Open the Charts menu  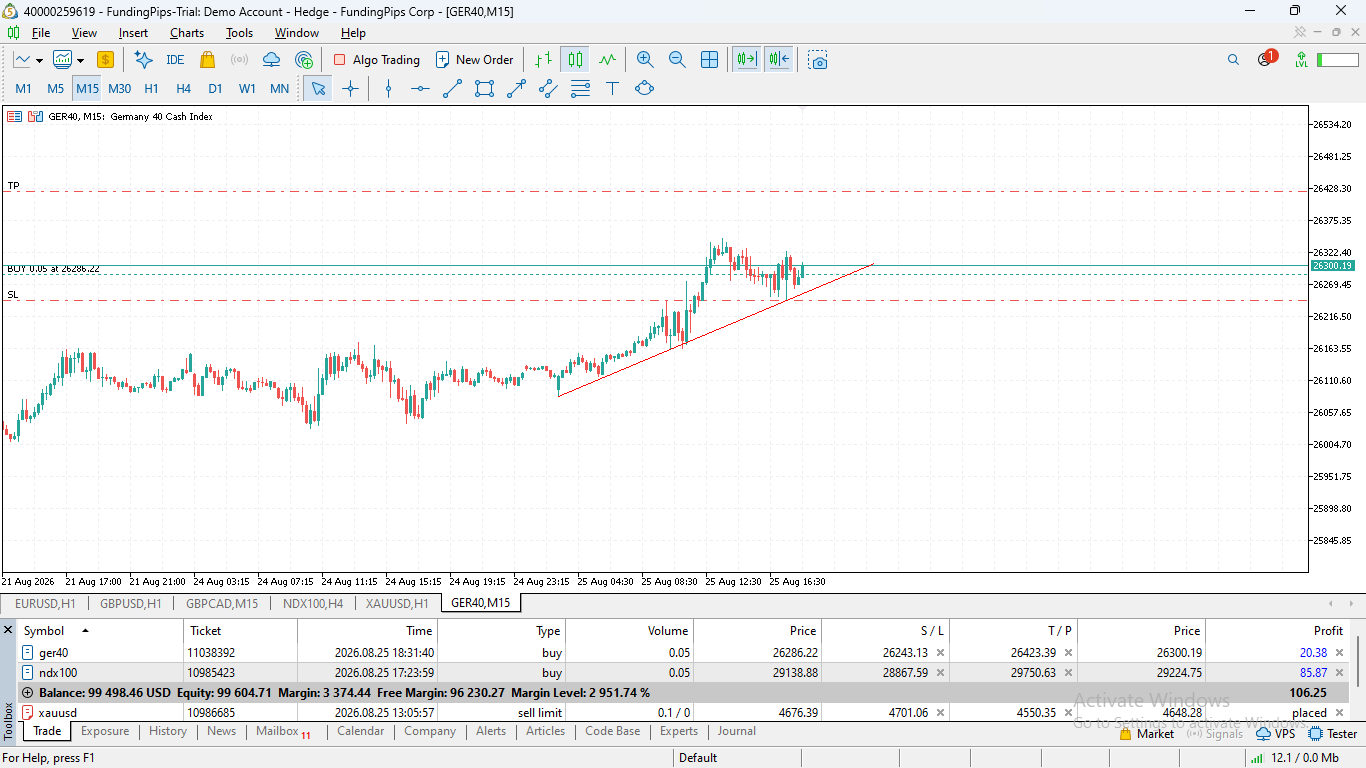pos(186,33)
